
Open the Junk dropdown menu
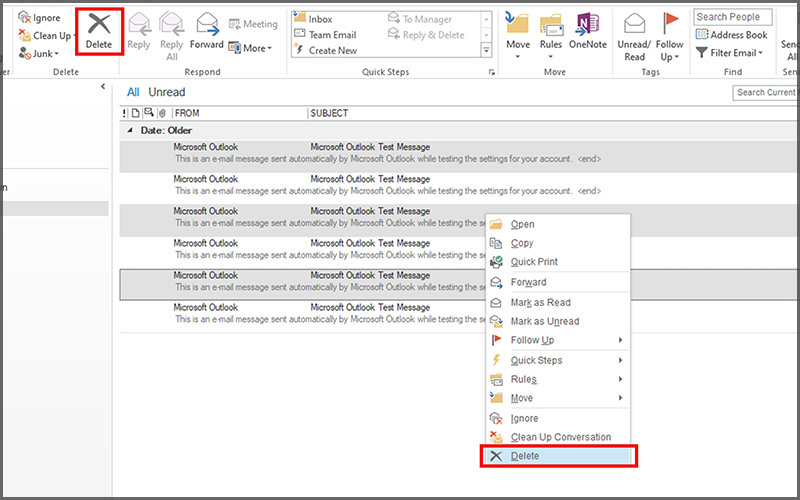click(39, 53)
